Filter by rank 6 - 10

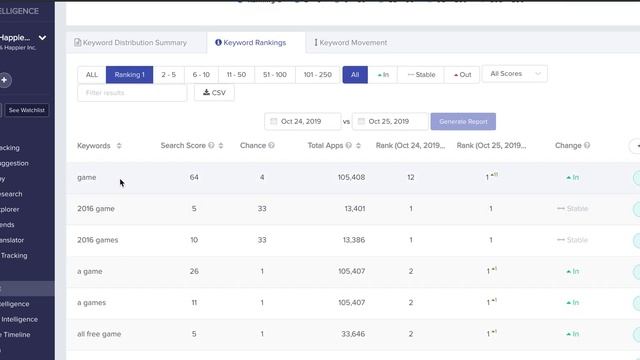coord(201,75)
